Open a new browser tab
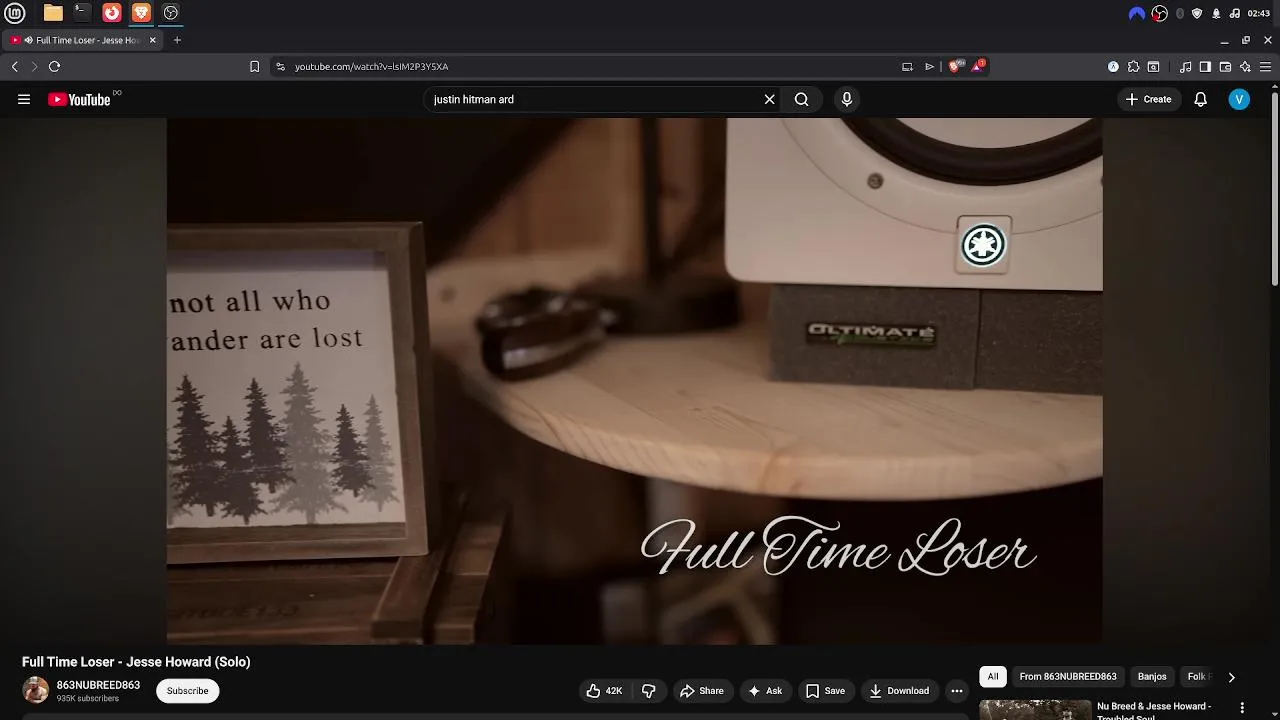 (177, 40)
